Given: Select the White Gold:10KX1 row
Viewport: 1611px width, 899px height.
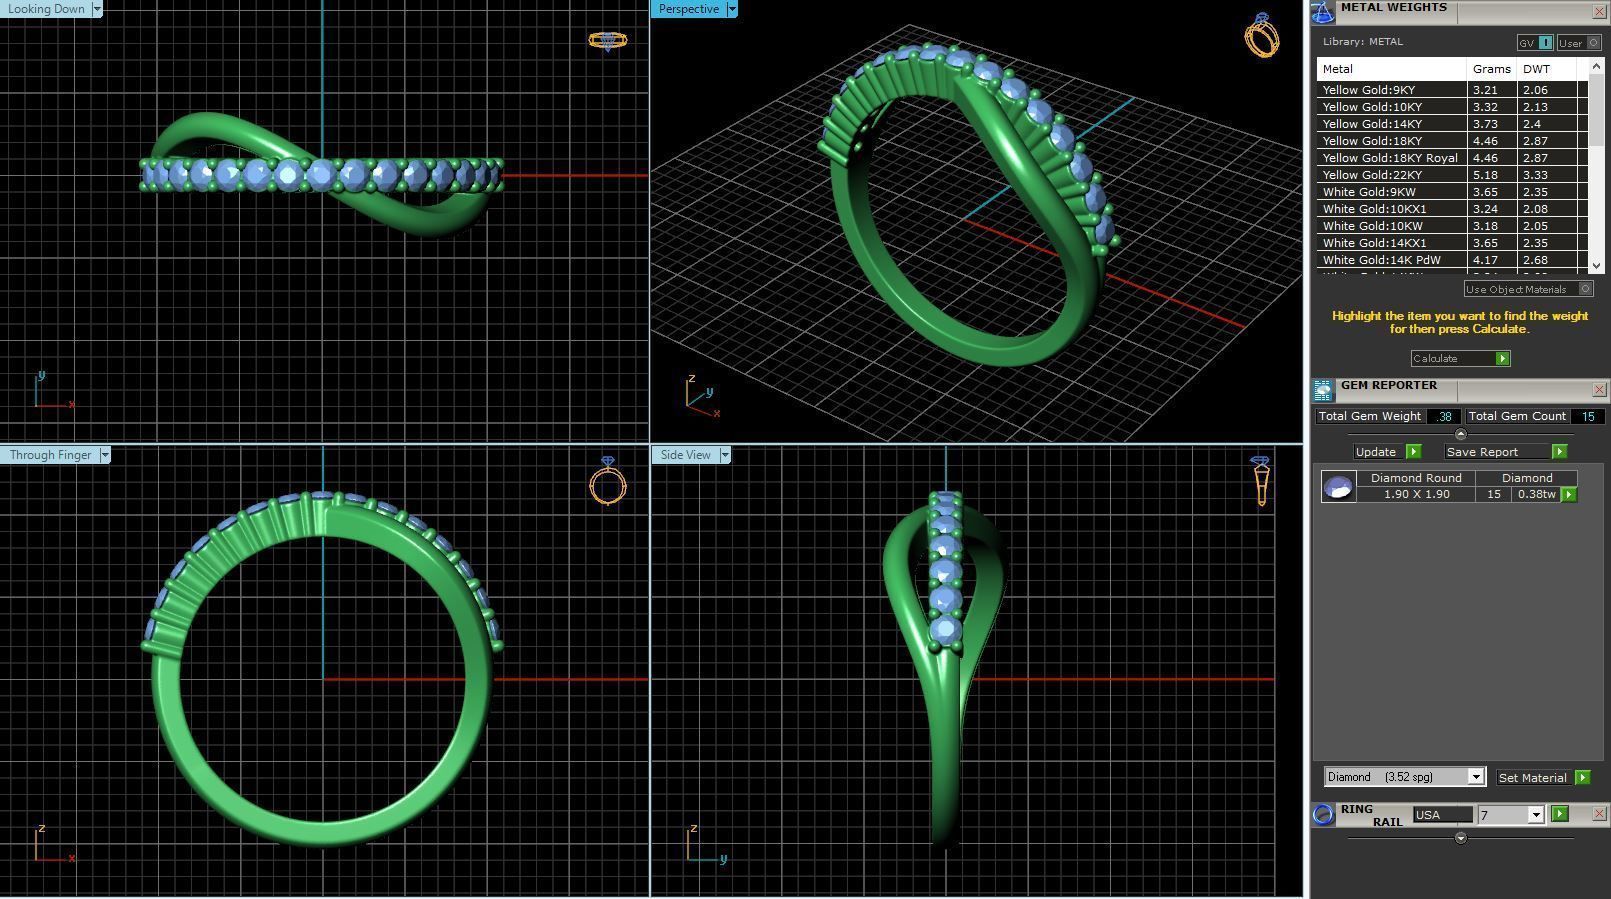Looking at the screenshot, I should [1451, 209].
